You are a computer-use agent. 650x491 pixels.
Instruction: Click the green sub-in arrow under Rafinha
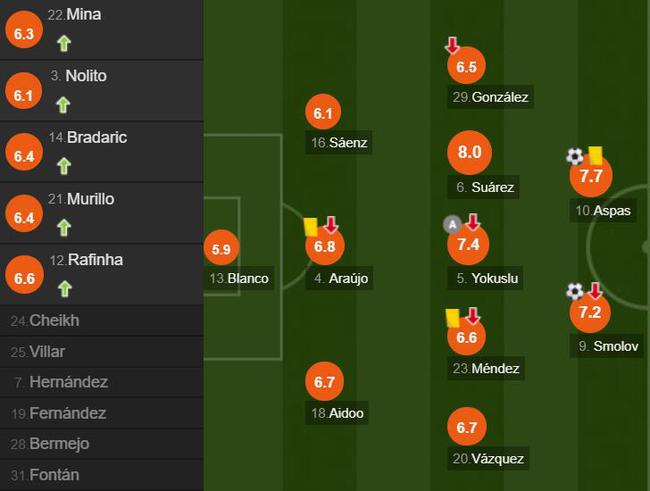pos(64,288)
